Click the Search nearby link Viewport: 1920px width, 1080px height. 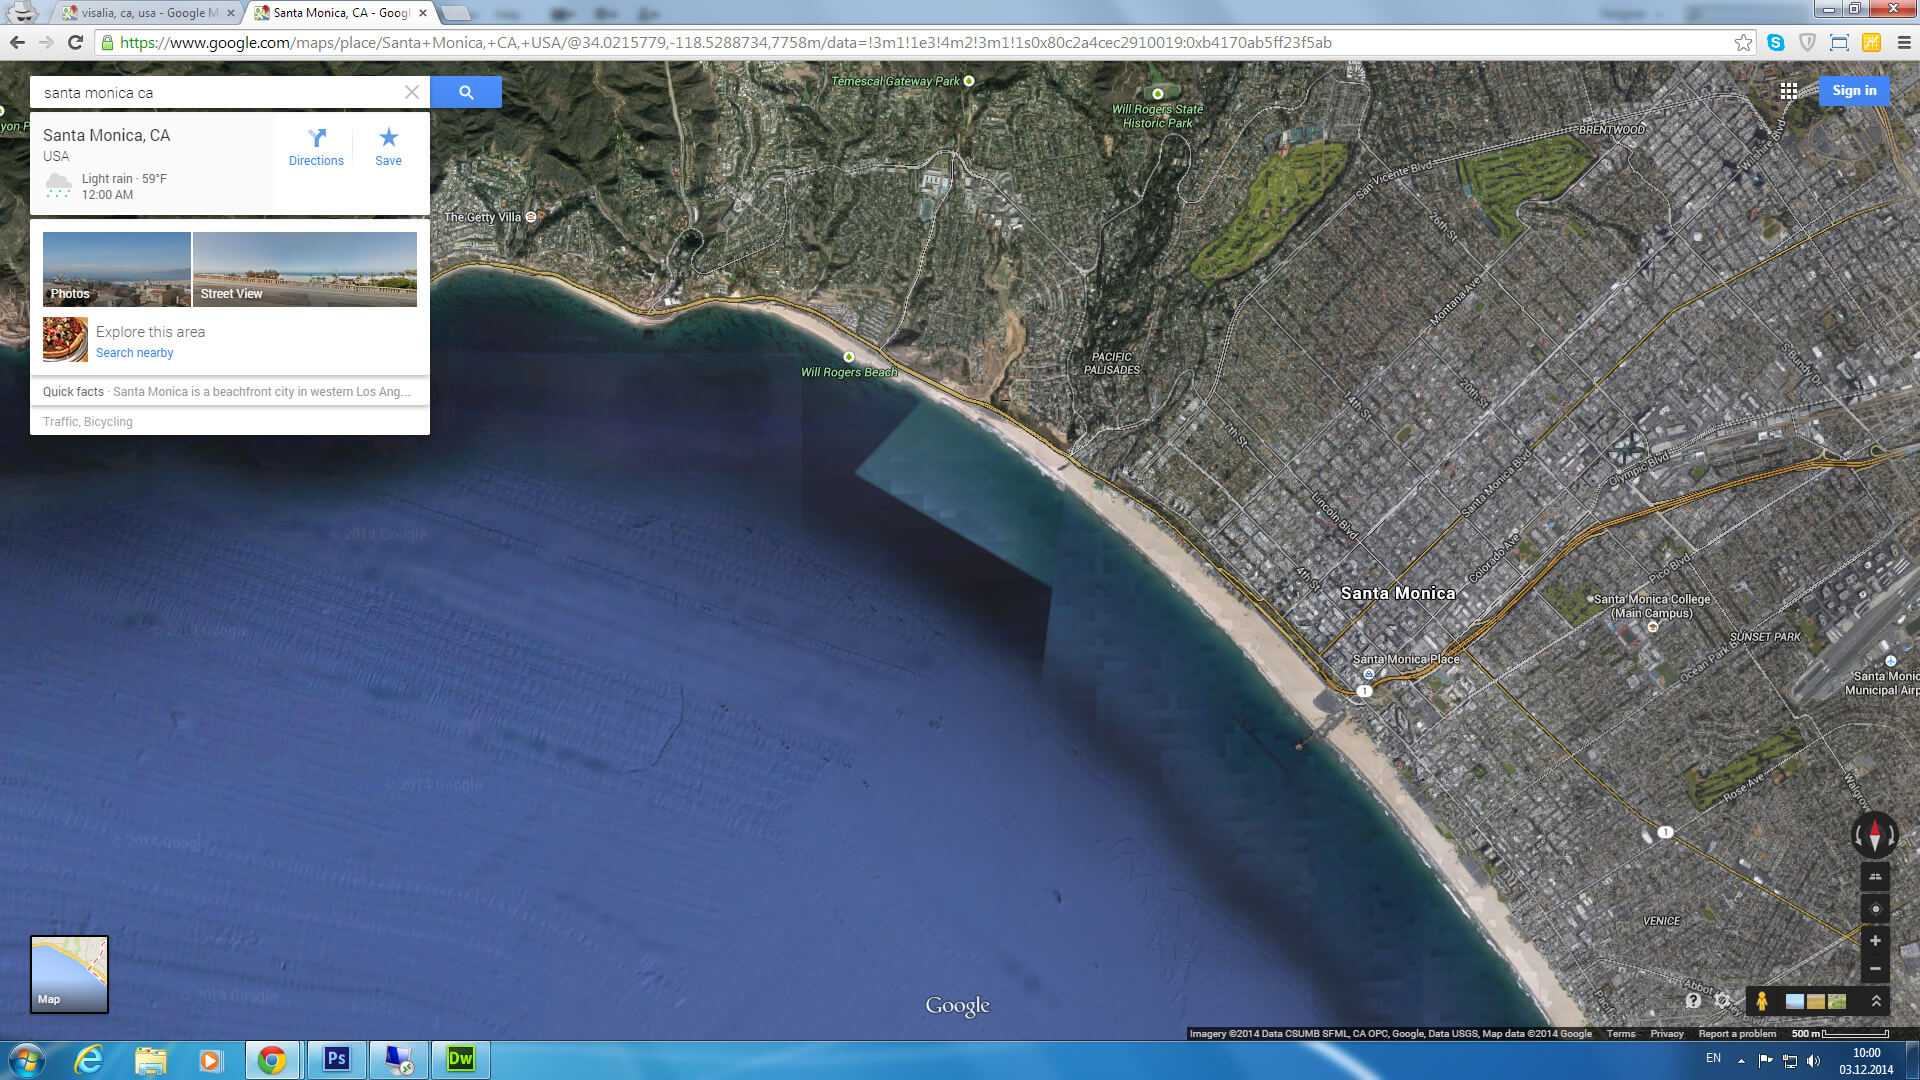tap(134, 353)
